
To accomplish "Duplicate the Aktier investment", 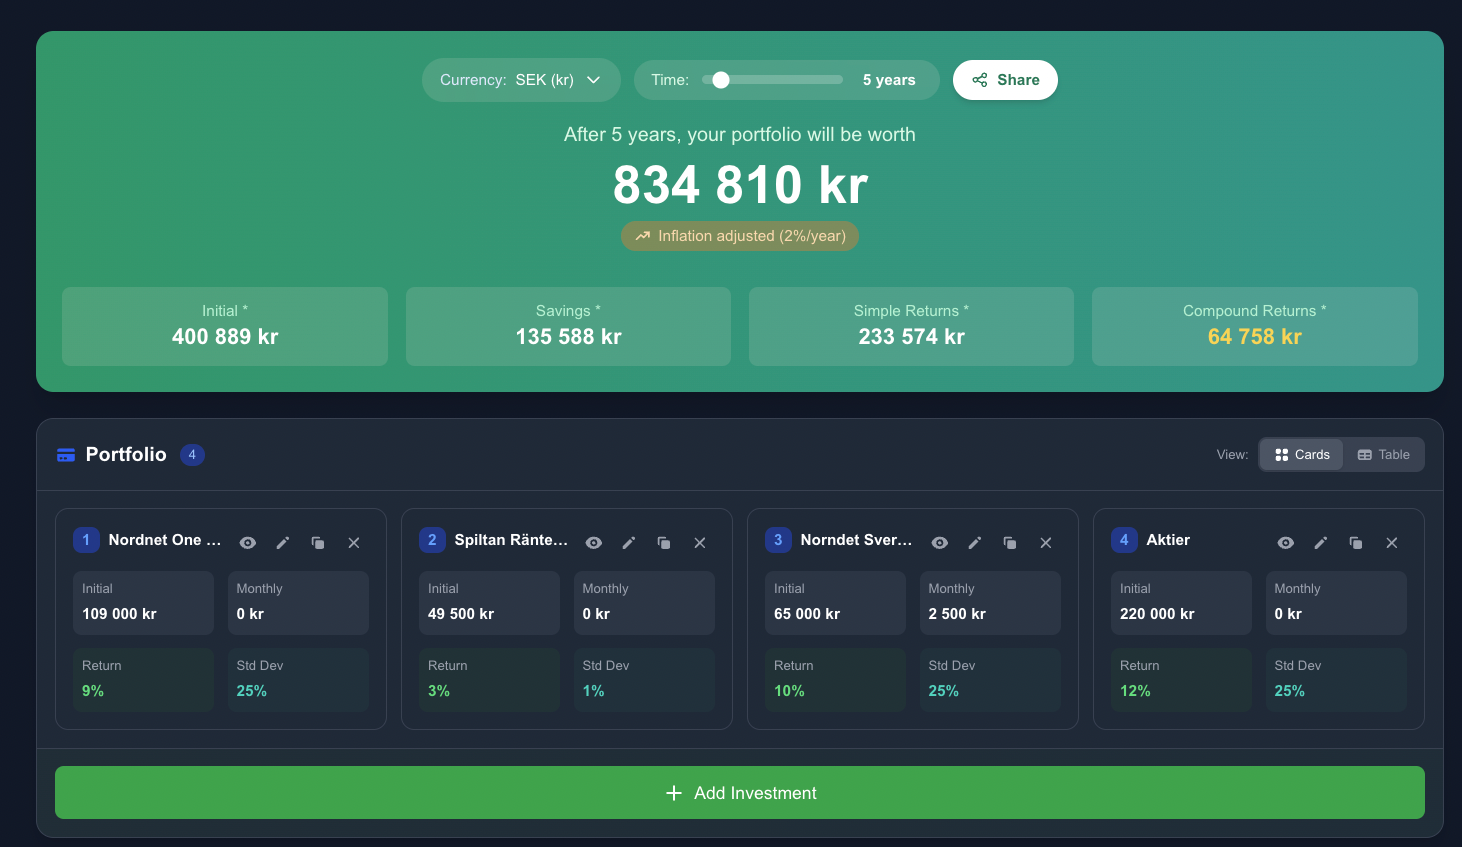I will (1356, 542).
